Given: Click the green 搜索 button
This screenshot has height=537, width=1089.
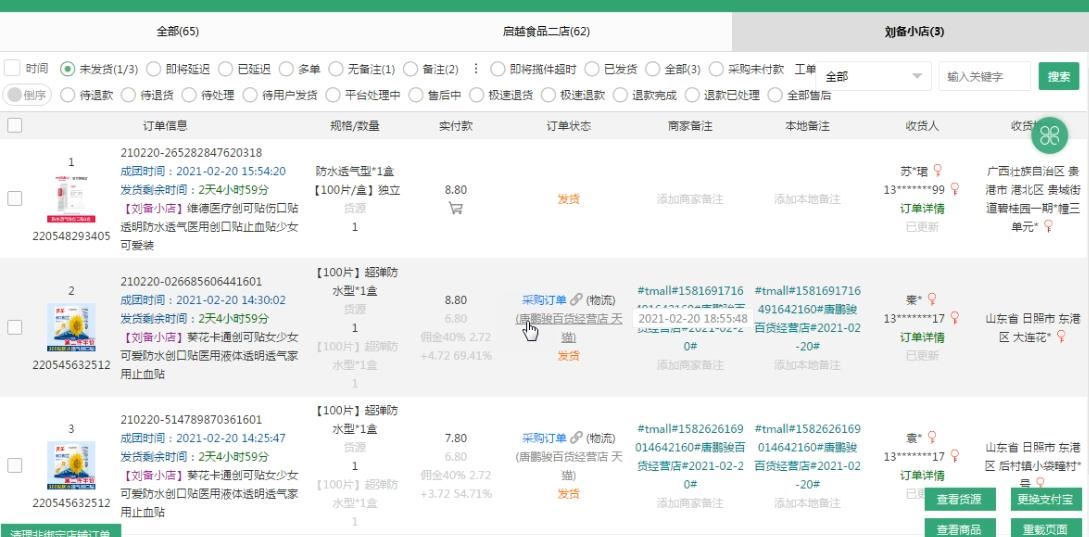Looking at the screenshot, I should [1058, 77].
